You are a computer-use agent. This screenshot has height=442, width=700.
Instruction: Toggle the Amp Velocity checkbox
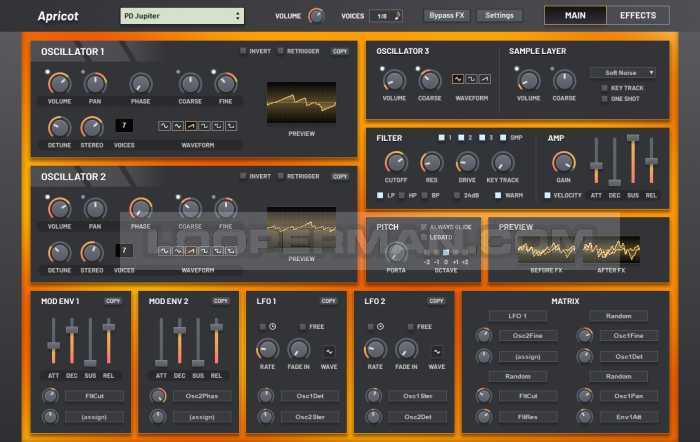pos(548,195)
